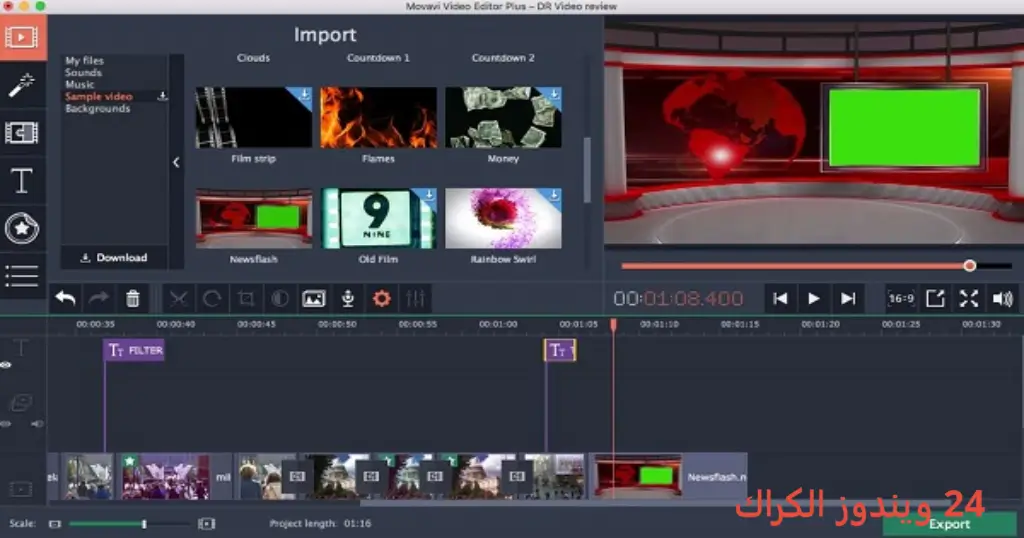Skip to previous frame
This screenshot has width=1024, height=538.
(780, 298)
